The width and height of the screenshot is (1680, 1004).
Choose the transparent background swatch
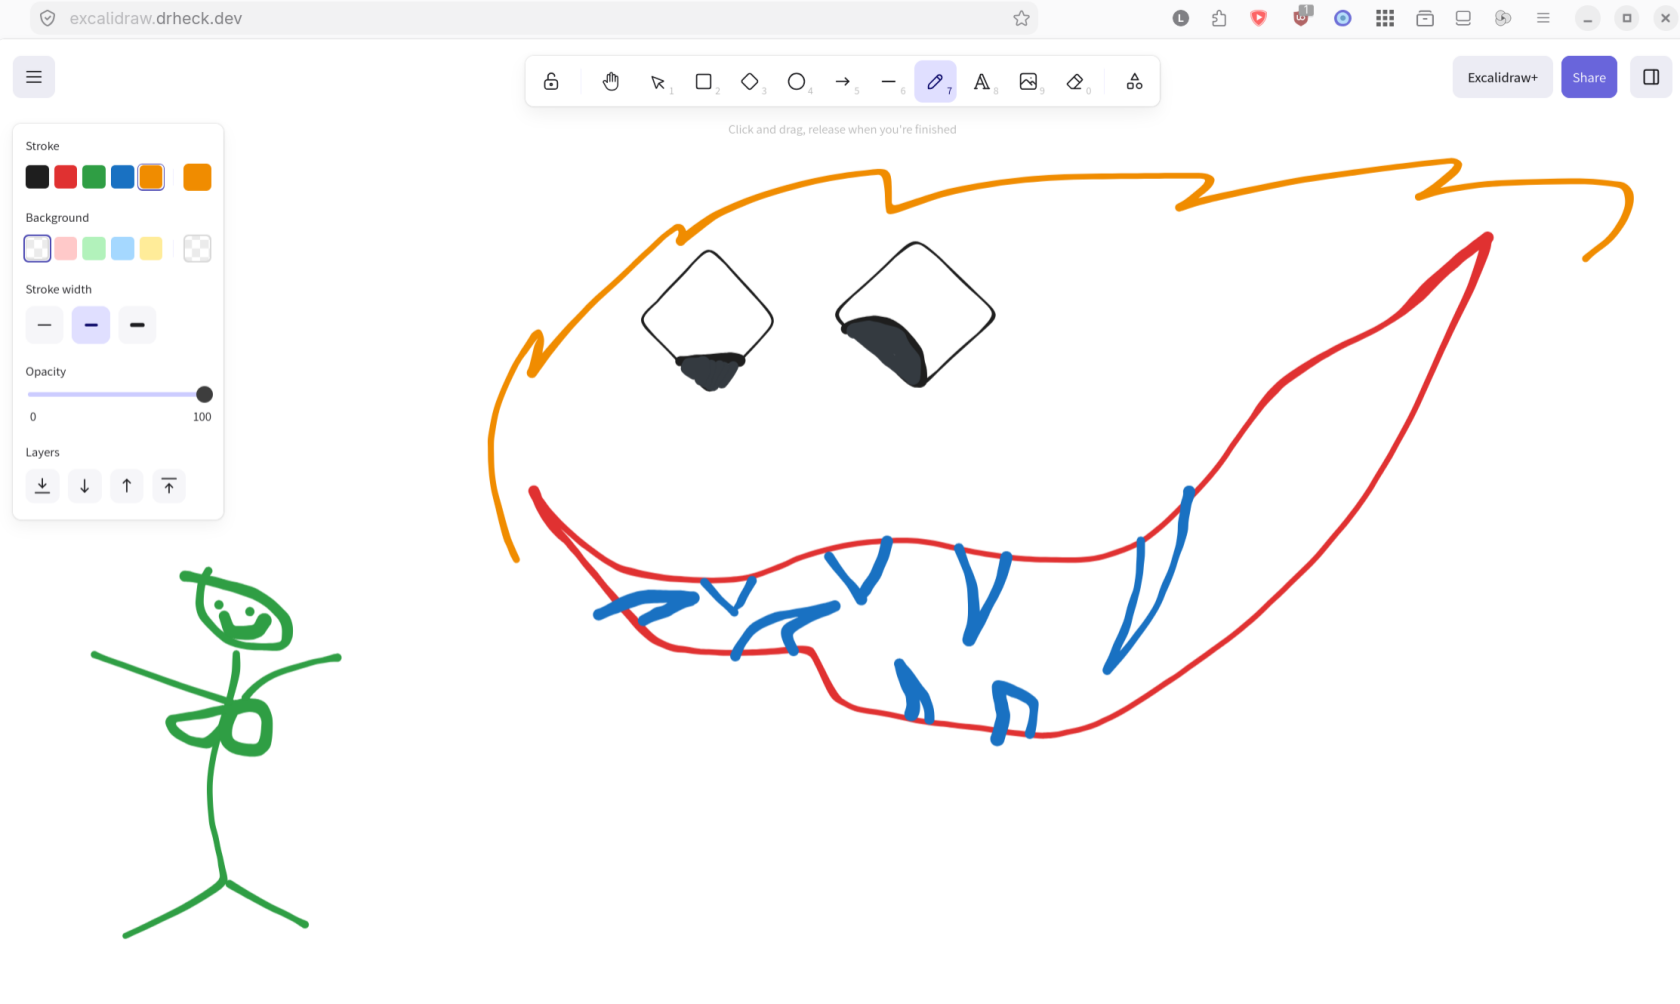[x=37, y=248]
